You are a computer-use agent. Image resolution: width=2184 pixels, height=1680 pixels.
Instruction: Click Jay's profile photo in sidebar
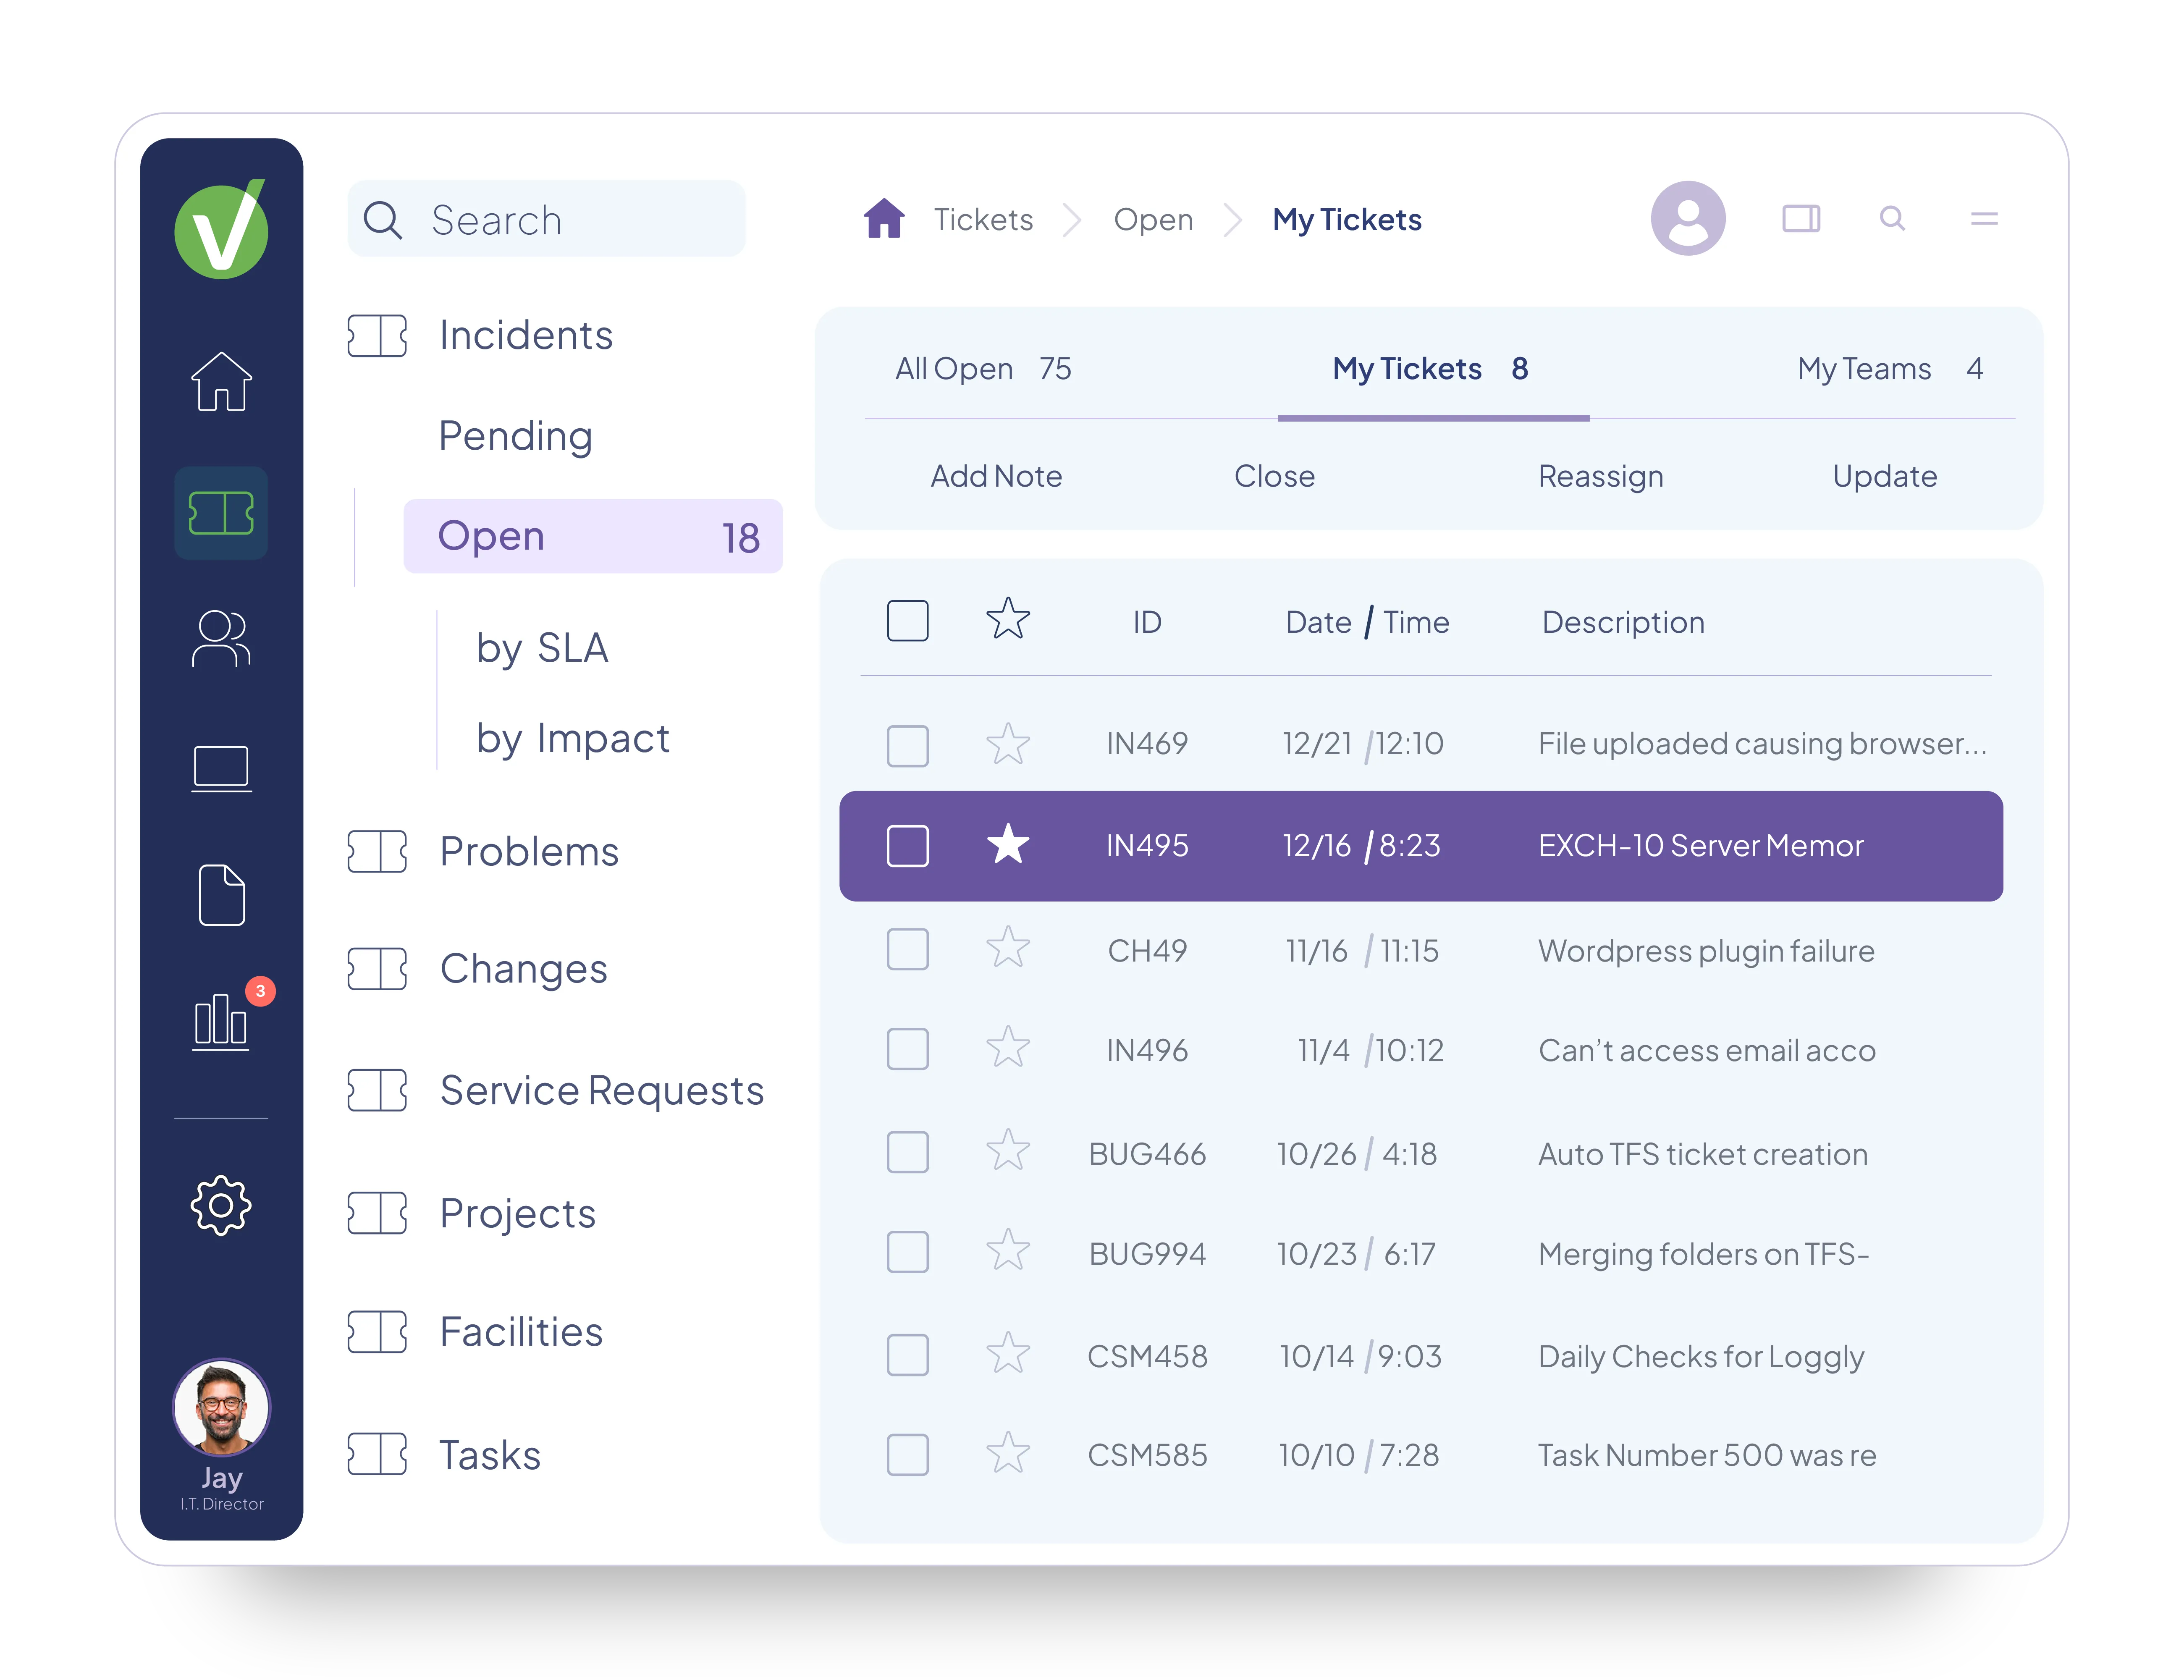[x=221, y=1407]
